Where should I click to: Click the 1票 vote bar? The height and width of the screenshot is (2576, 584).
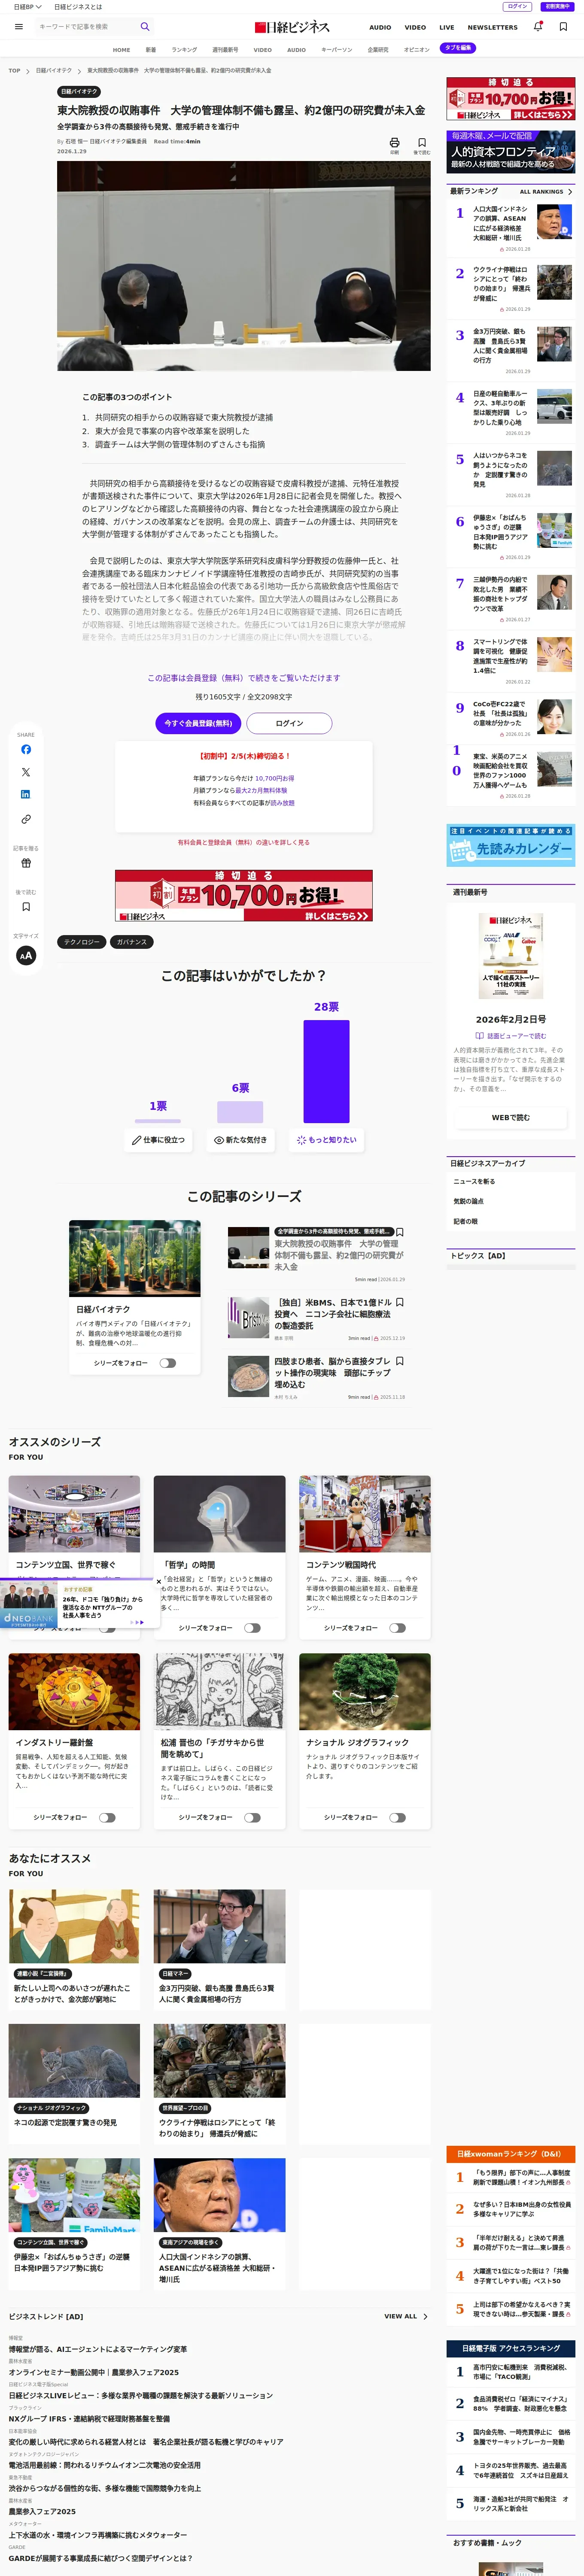click(158, 1121)
